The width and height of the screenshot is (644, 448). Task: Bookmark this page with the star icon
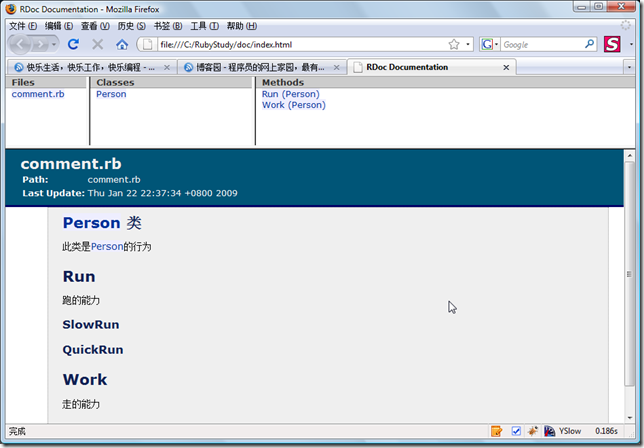coord(454,44)
